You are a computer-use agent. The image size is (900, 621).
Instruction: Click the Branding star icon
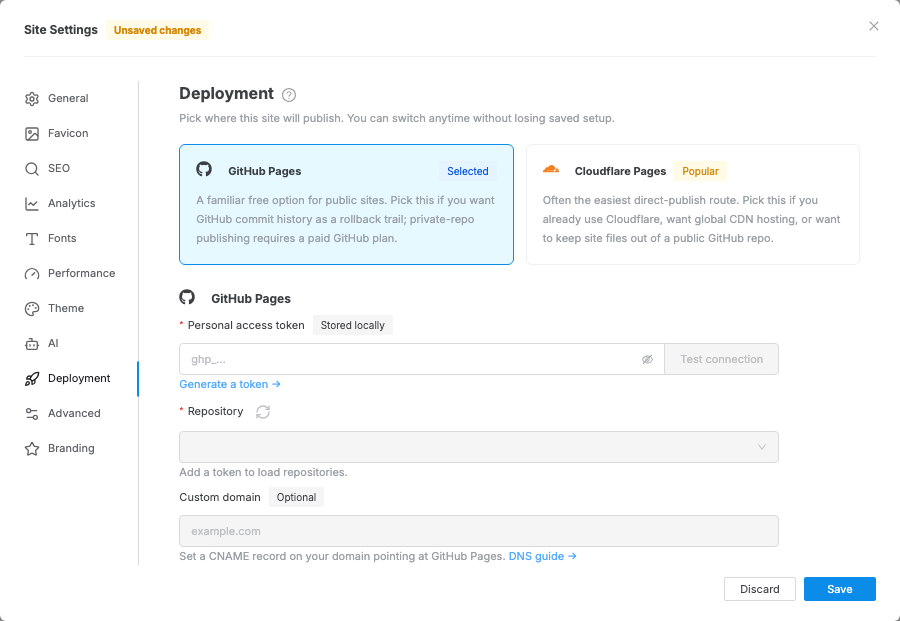[32, 449]
